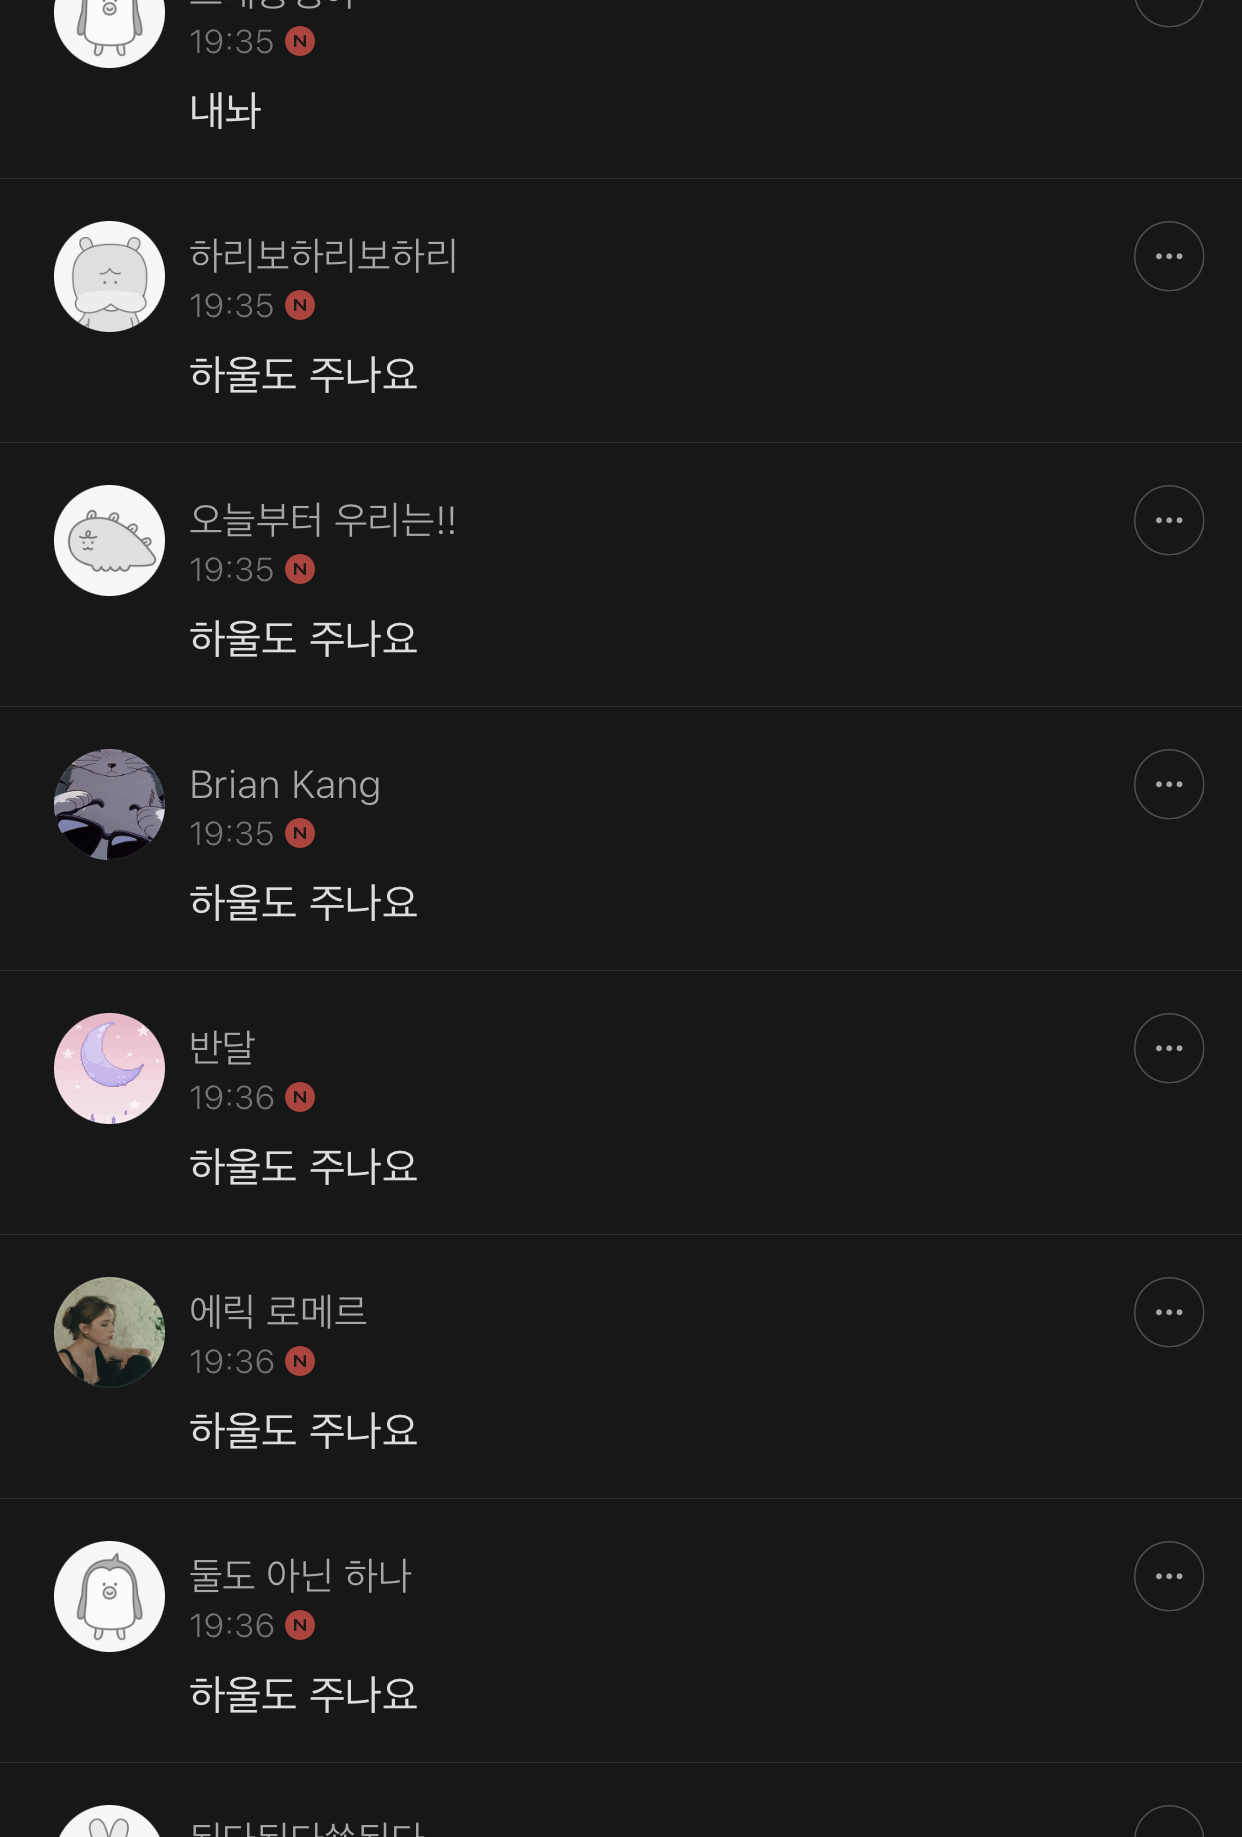
Task: Open 반달 username link
Action: click(223, 1048)
